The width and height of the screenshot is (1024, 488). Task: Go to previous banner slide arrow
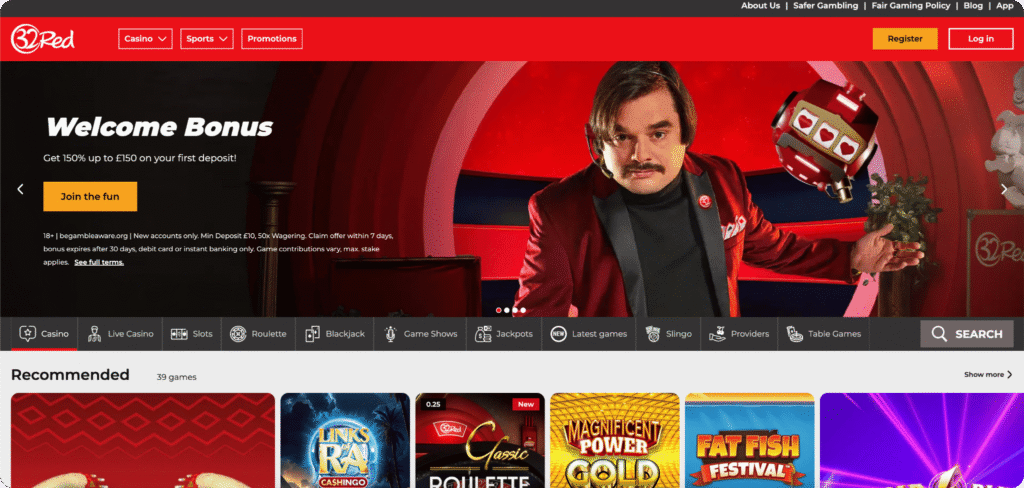pyautogui.click(x=20, y=189)
